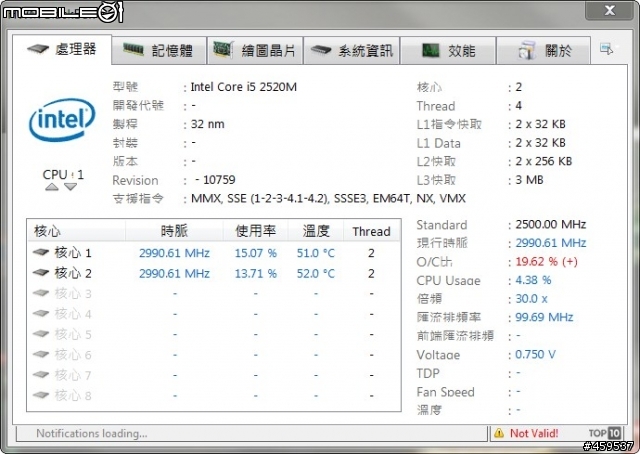The width and height of the screenshot is (640, 454).
Task: Click the document icon on 關於 tab
Action: [527, 50]
